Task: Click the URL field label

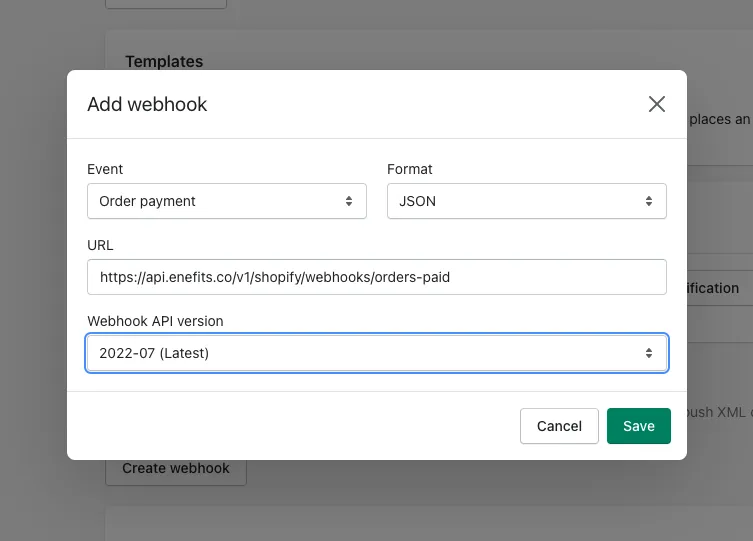Action: (x=100, y=245)
